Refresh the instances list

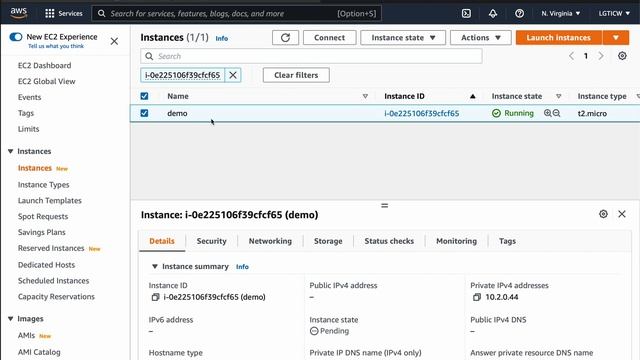[285, 38]
